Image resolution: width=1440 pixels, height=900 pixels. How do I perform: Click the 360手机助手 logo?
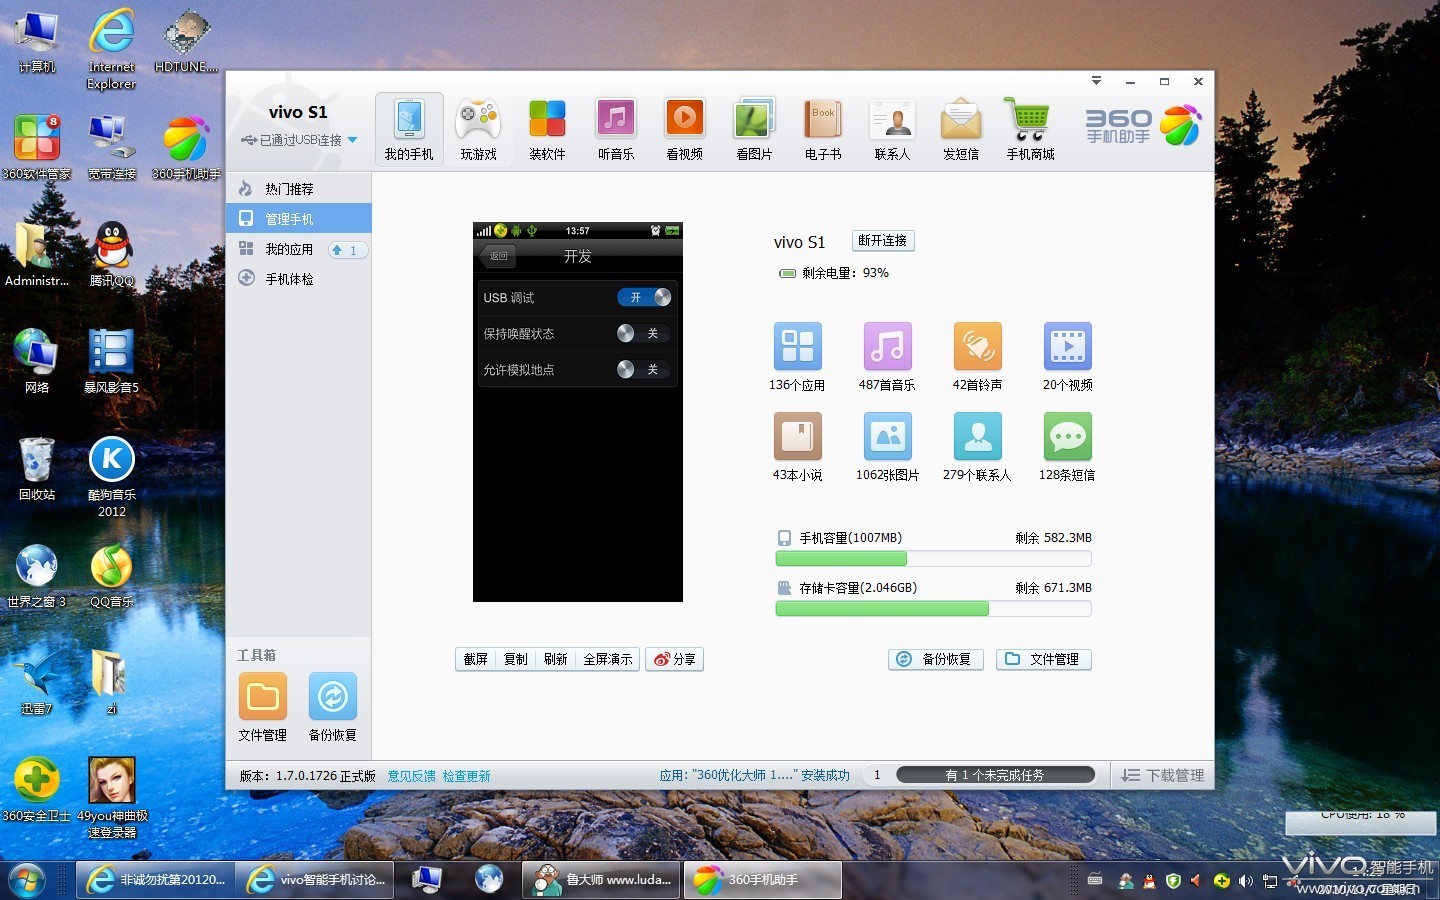coord(1142,126)
